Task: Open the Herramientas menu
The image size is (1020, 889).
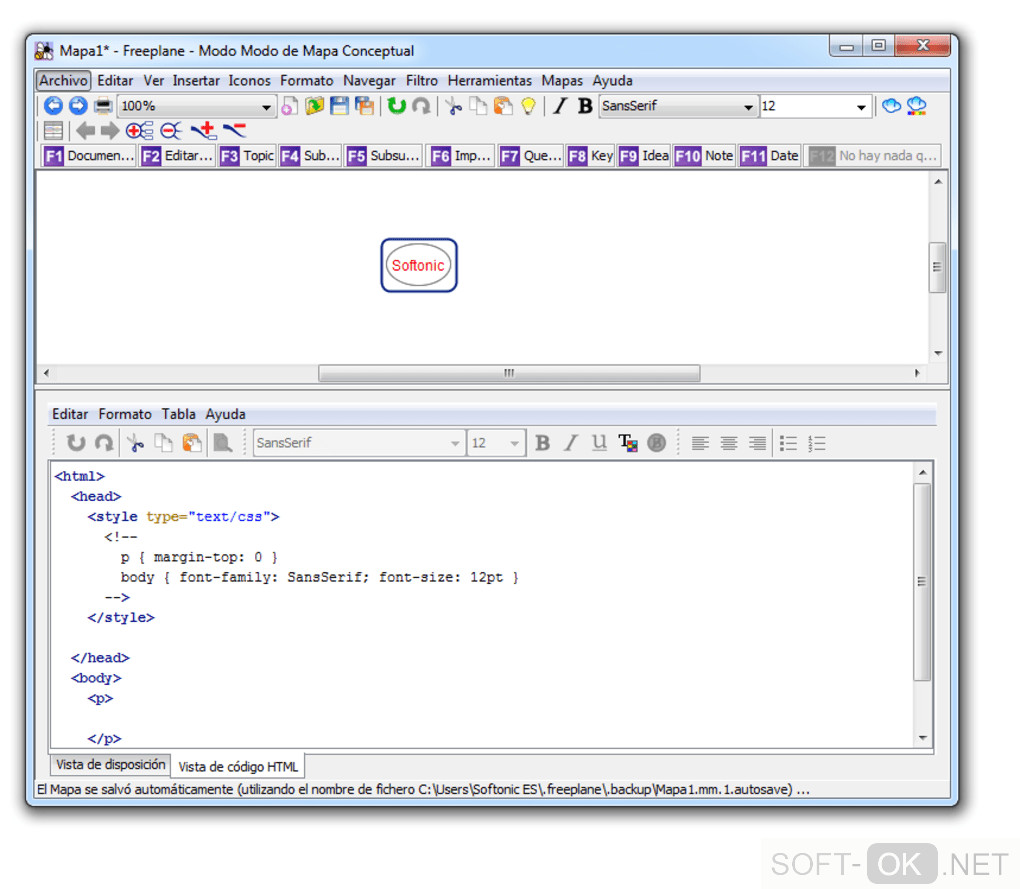Action: coord(489,81)
